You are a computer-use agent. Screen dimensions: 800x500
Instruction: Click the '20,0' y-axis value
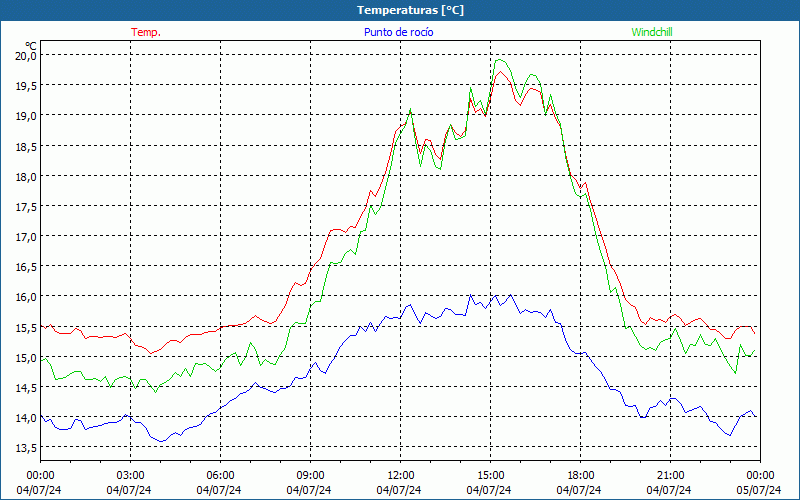coord(26,56)
